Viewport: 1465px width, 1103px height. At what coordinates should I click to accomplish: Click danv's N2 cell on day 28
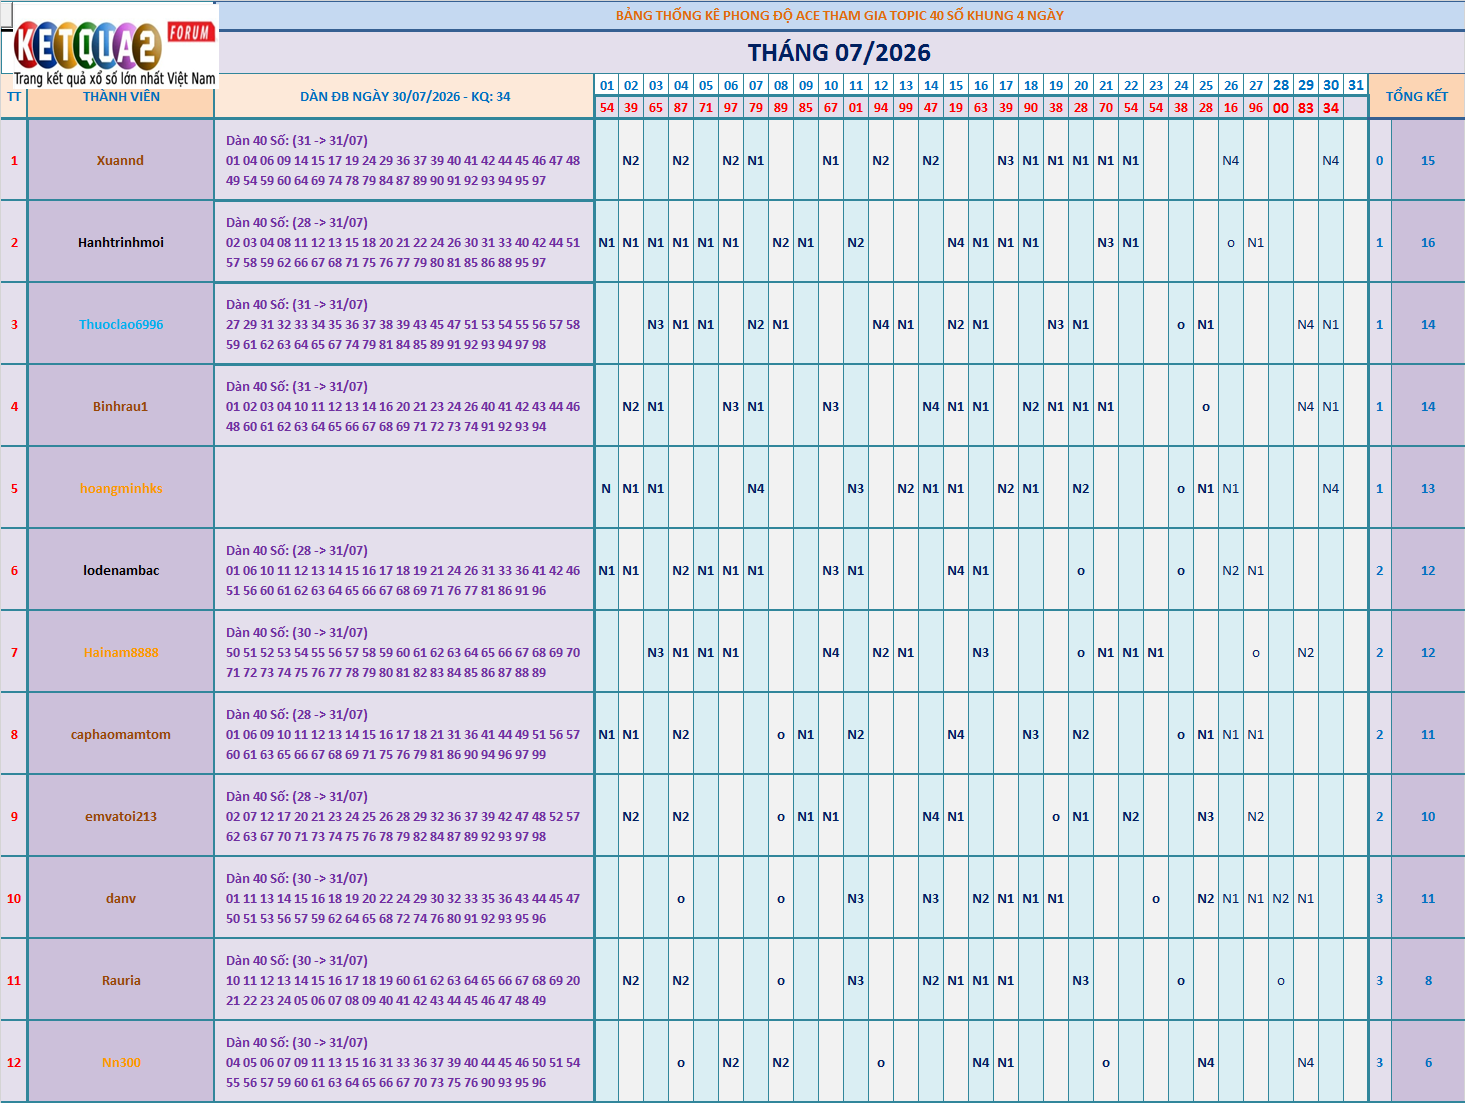[x=1281, y=898]
